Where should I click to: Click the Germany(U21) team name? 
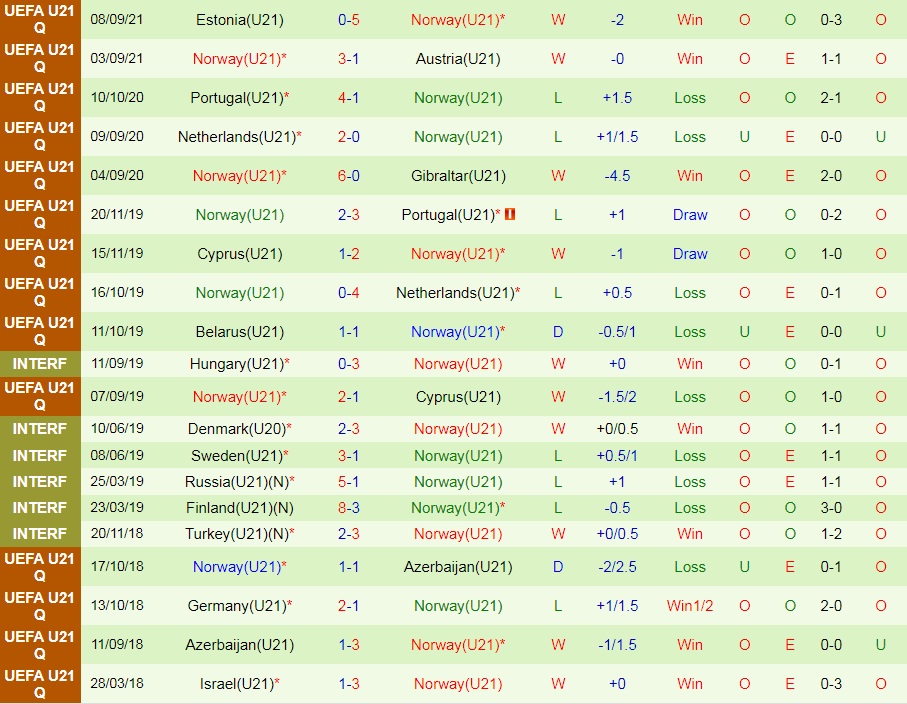point(236,606)
